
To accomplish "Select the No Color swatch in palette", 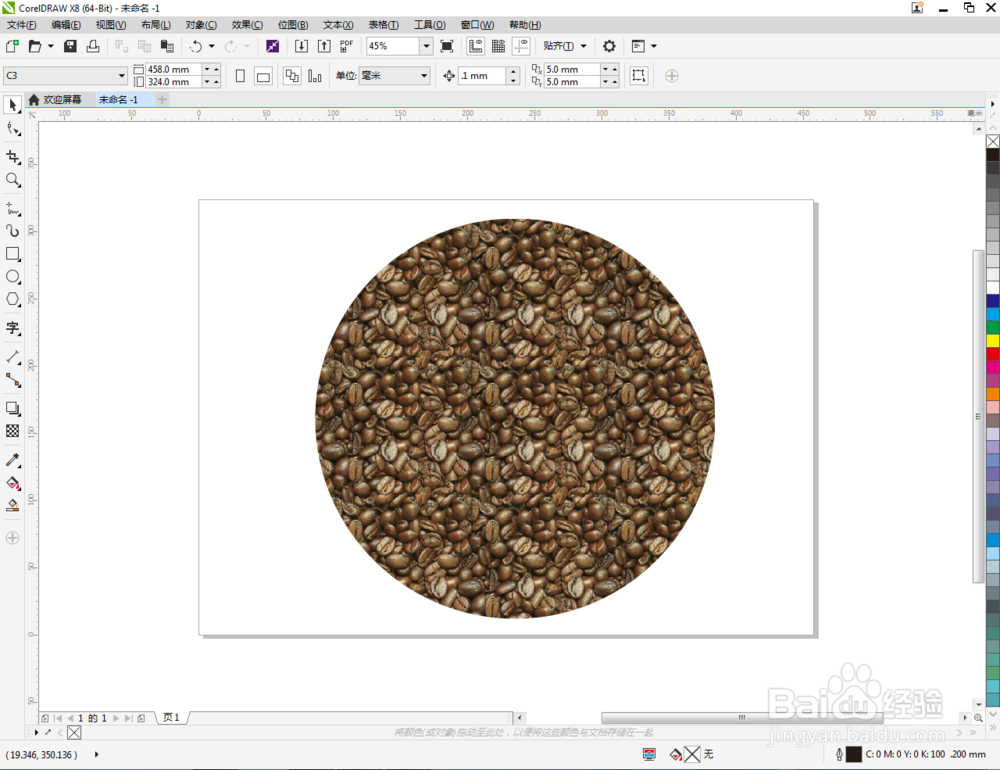I will [993, 141].
